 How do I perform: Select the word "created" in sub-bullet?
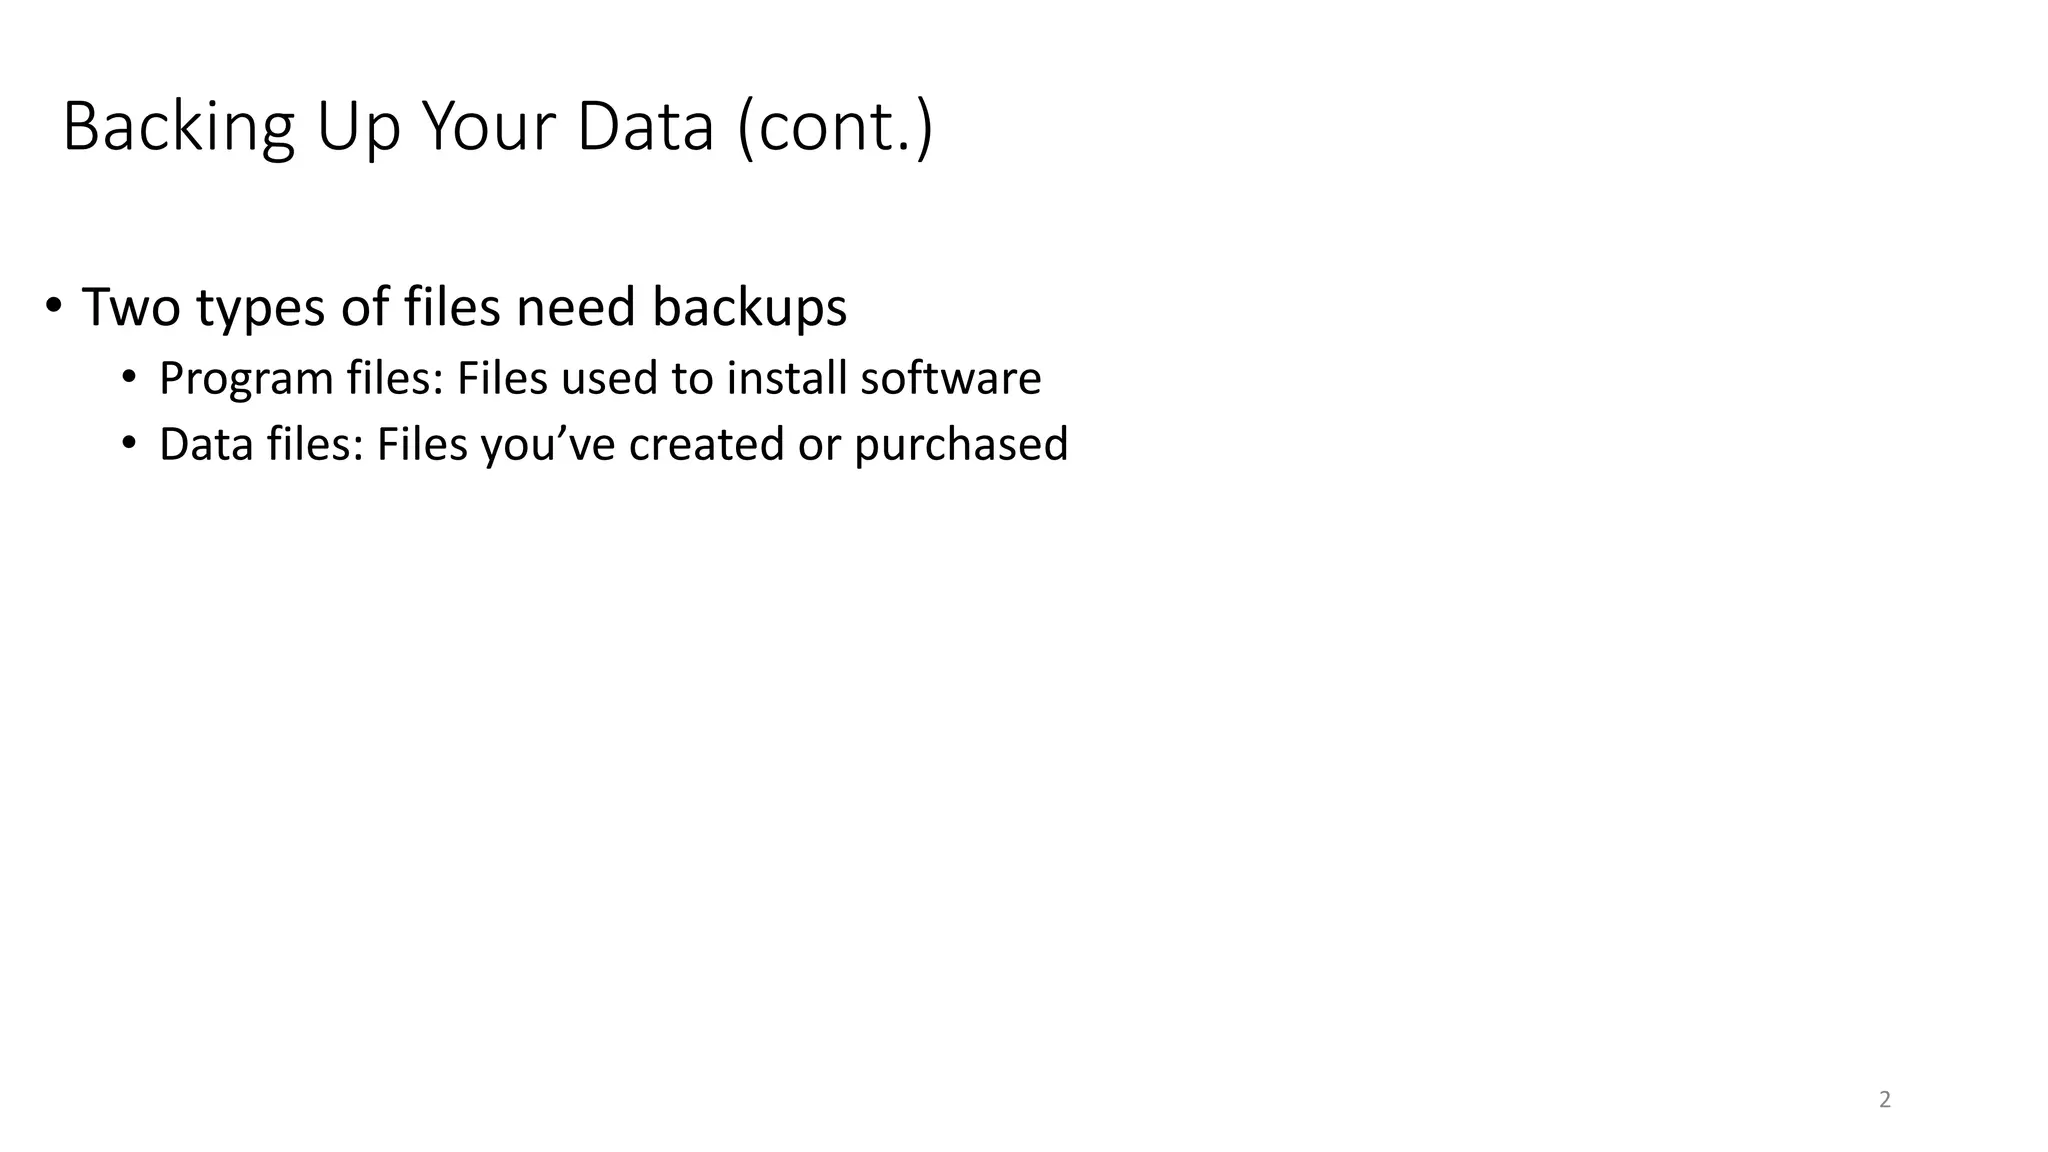point(706,444)
